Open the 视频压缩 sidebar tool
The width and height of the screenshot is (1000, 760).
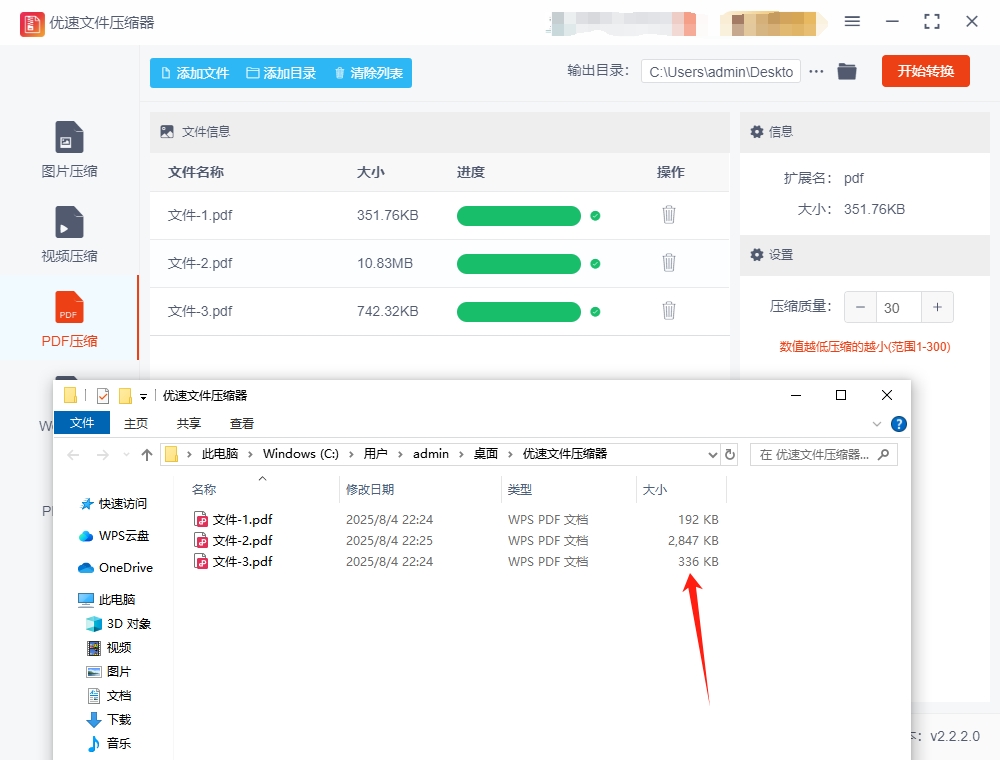pyautogui.click(x=69, y=234)
